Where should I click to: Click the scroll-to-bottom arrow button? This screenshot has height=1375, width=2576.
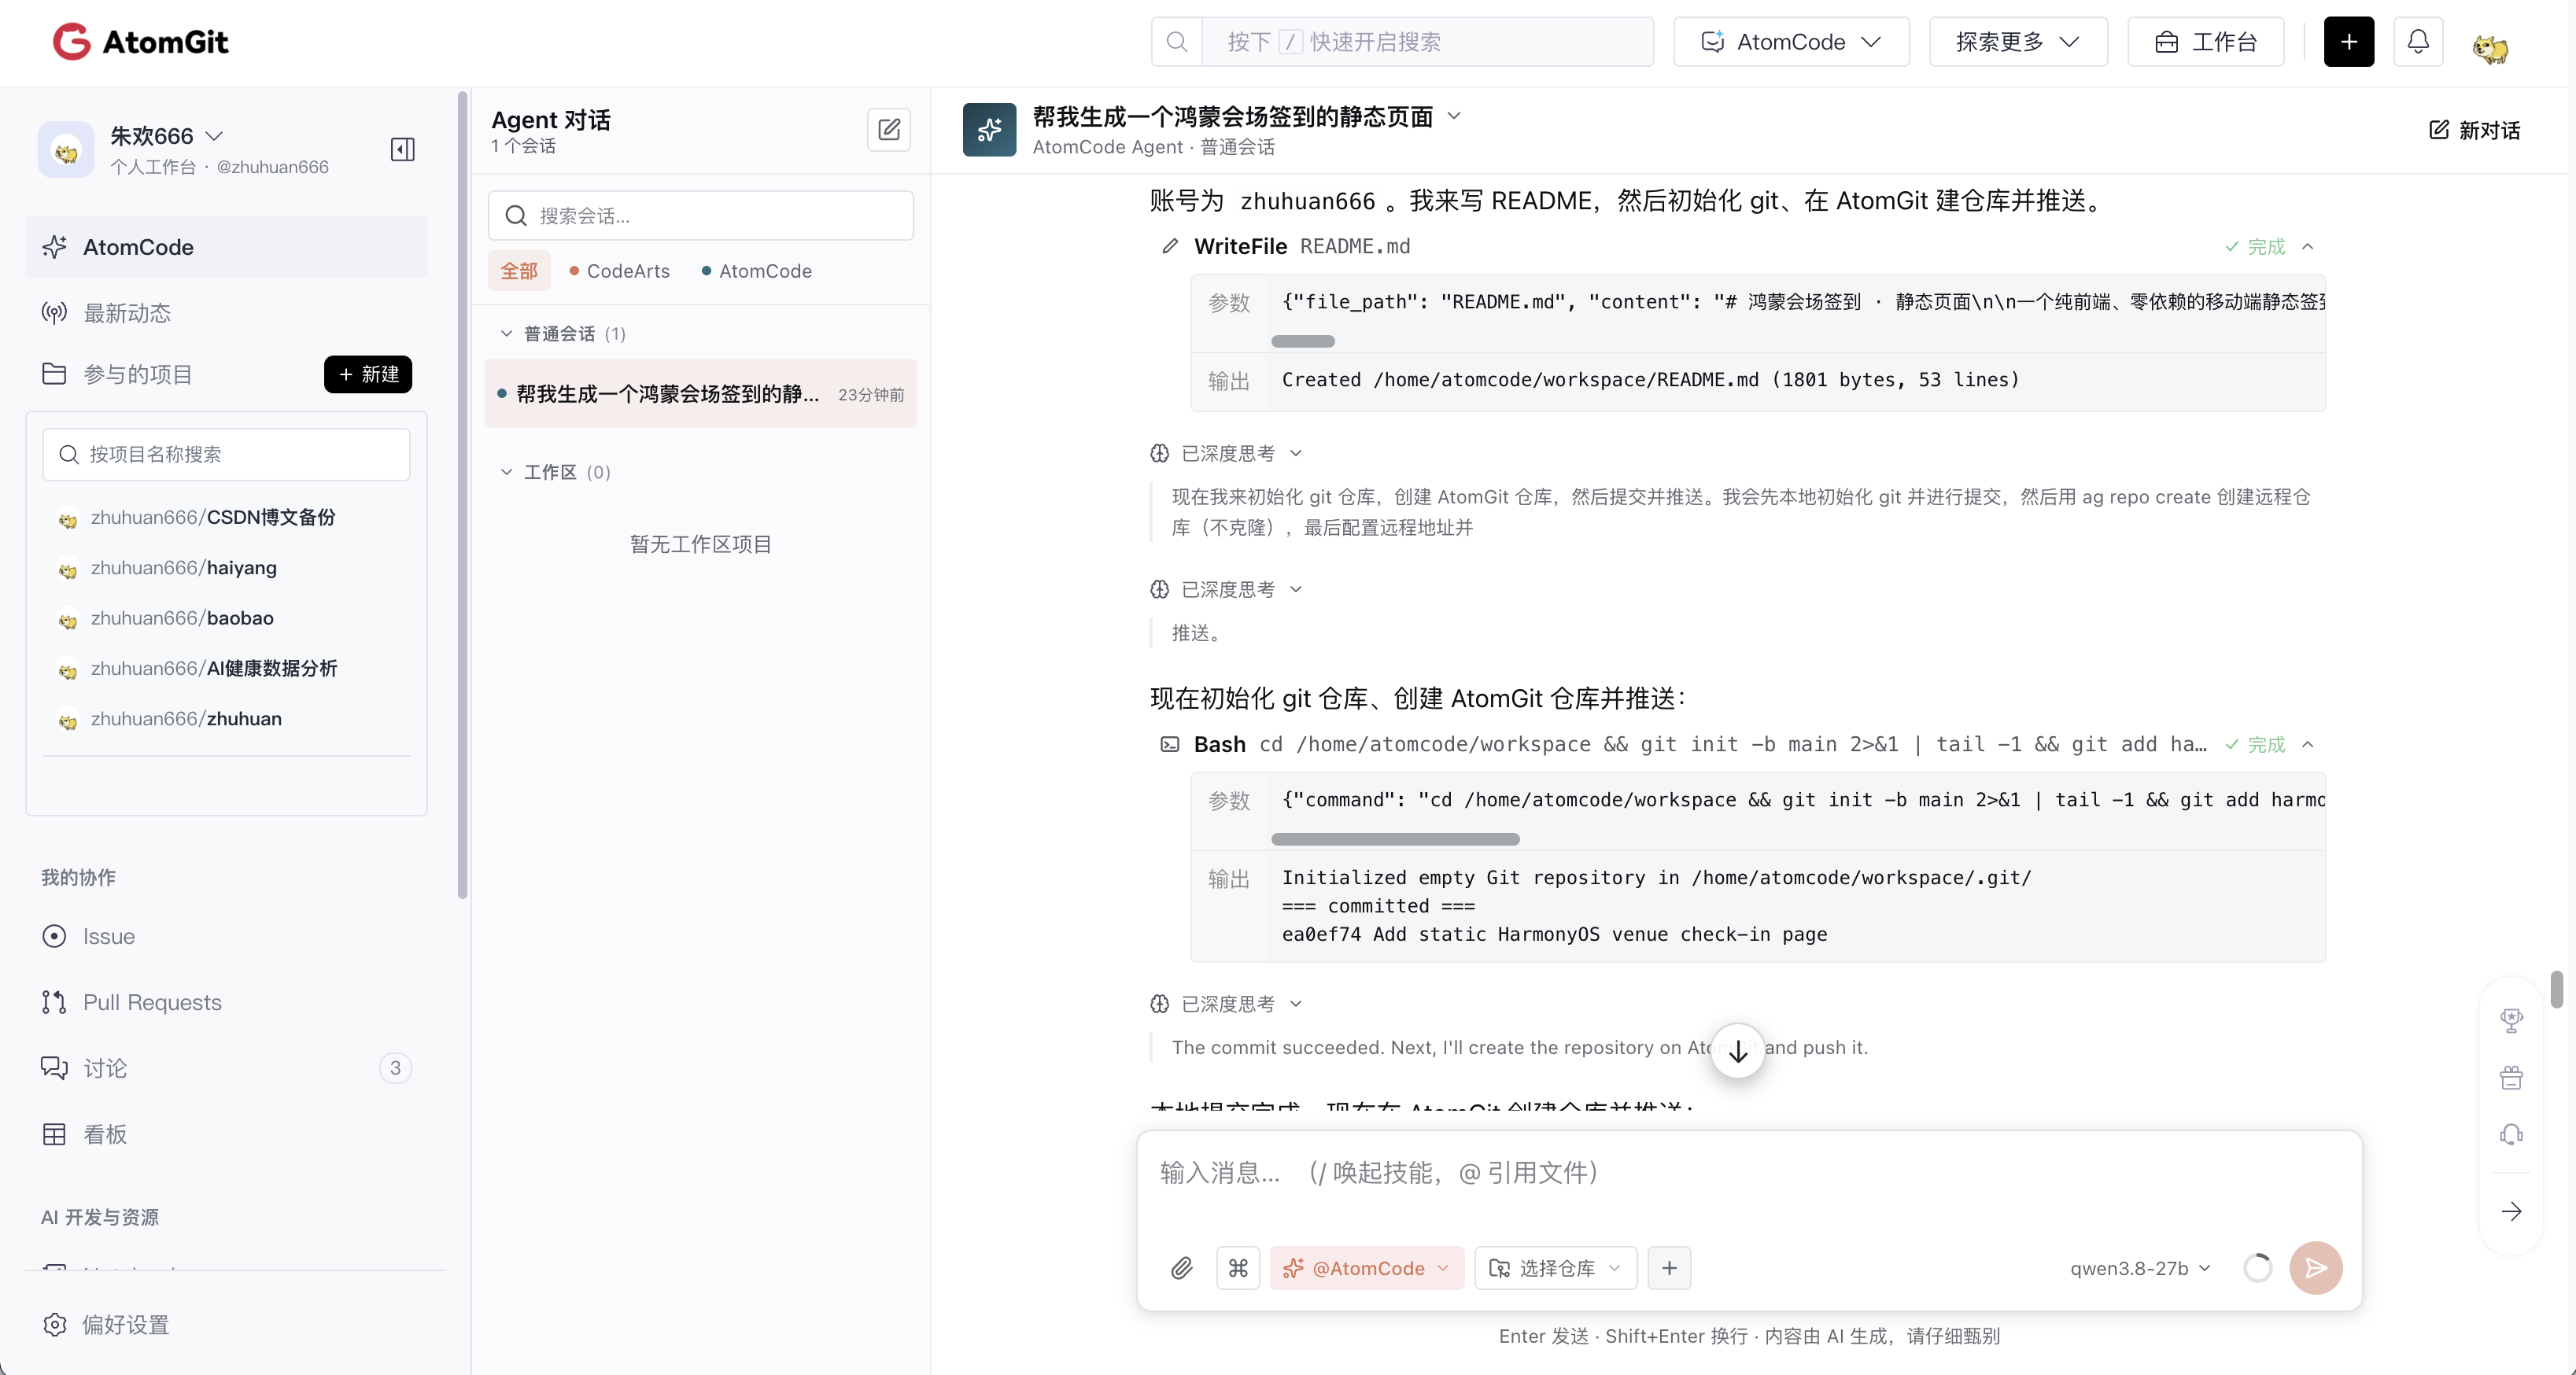pos(1738,1051)
